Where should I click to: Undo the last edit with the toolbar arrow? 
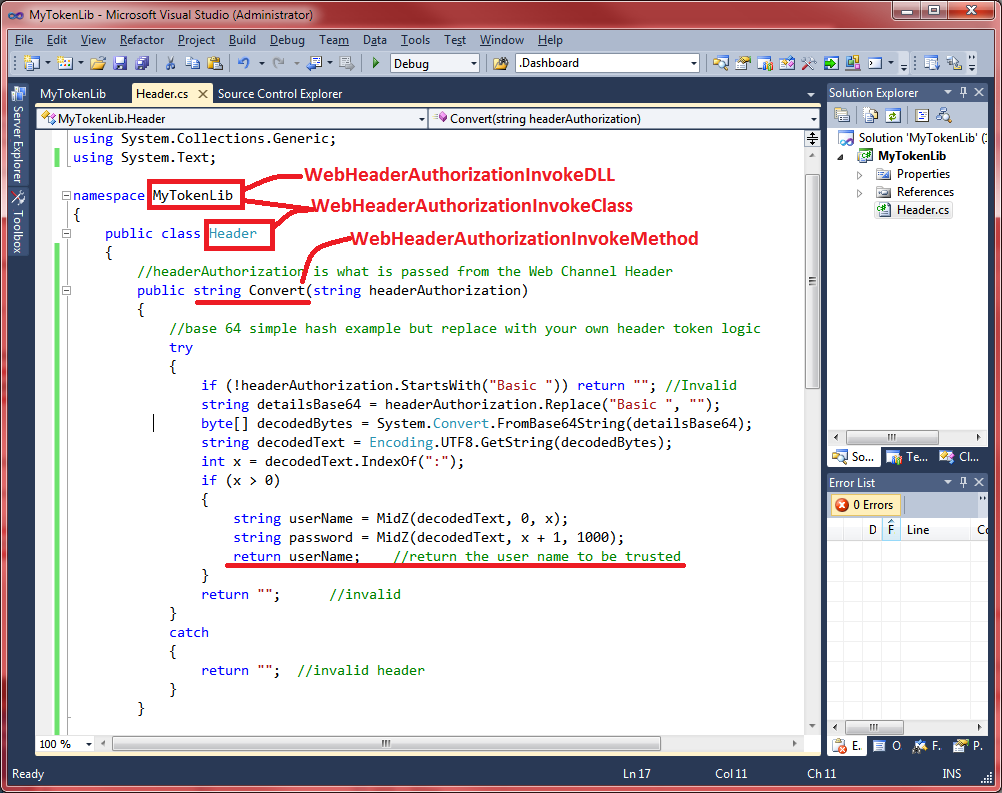243,63
